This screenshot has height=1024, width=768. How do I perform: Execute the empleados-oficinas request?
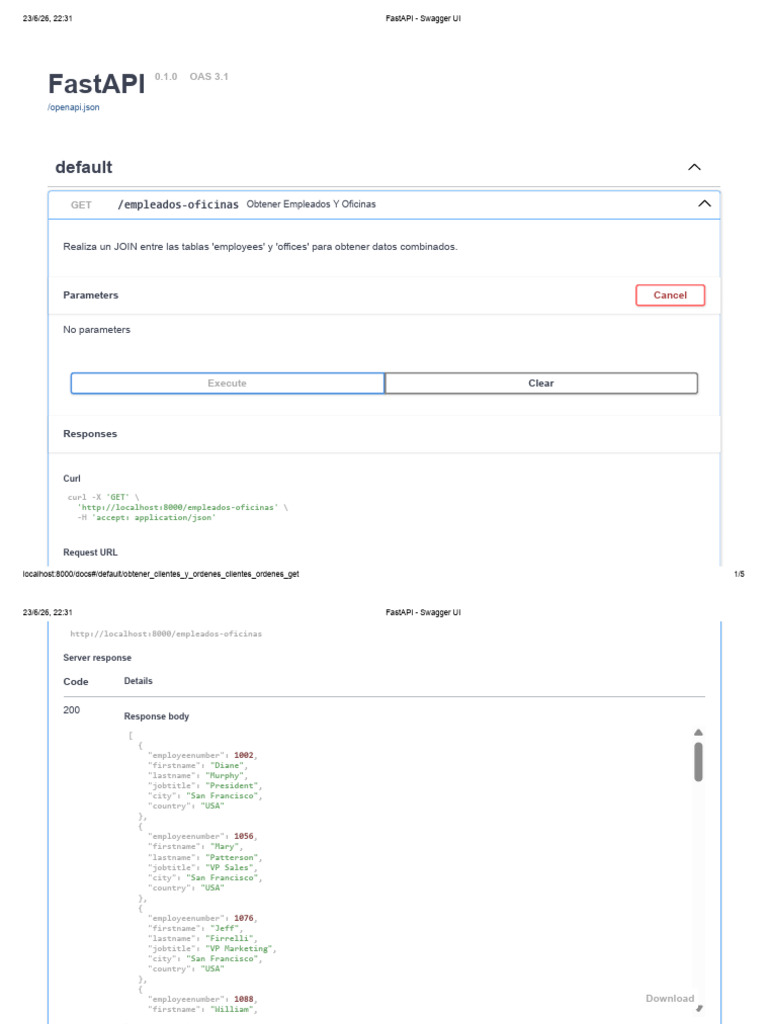coord(227,383)
